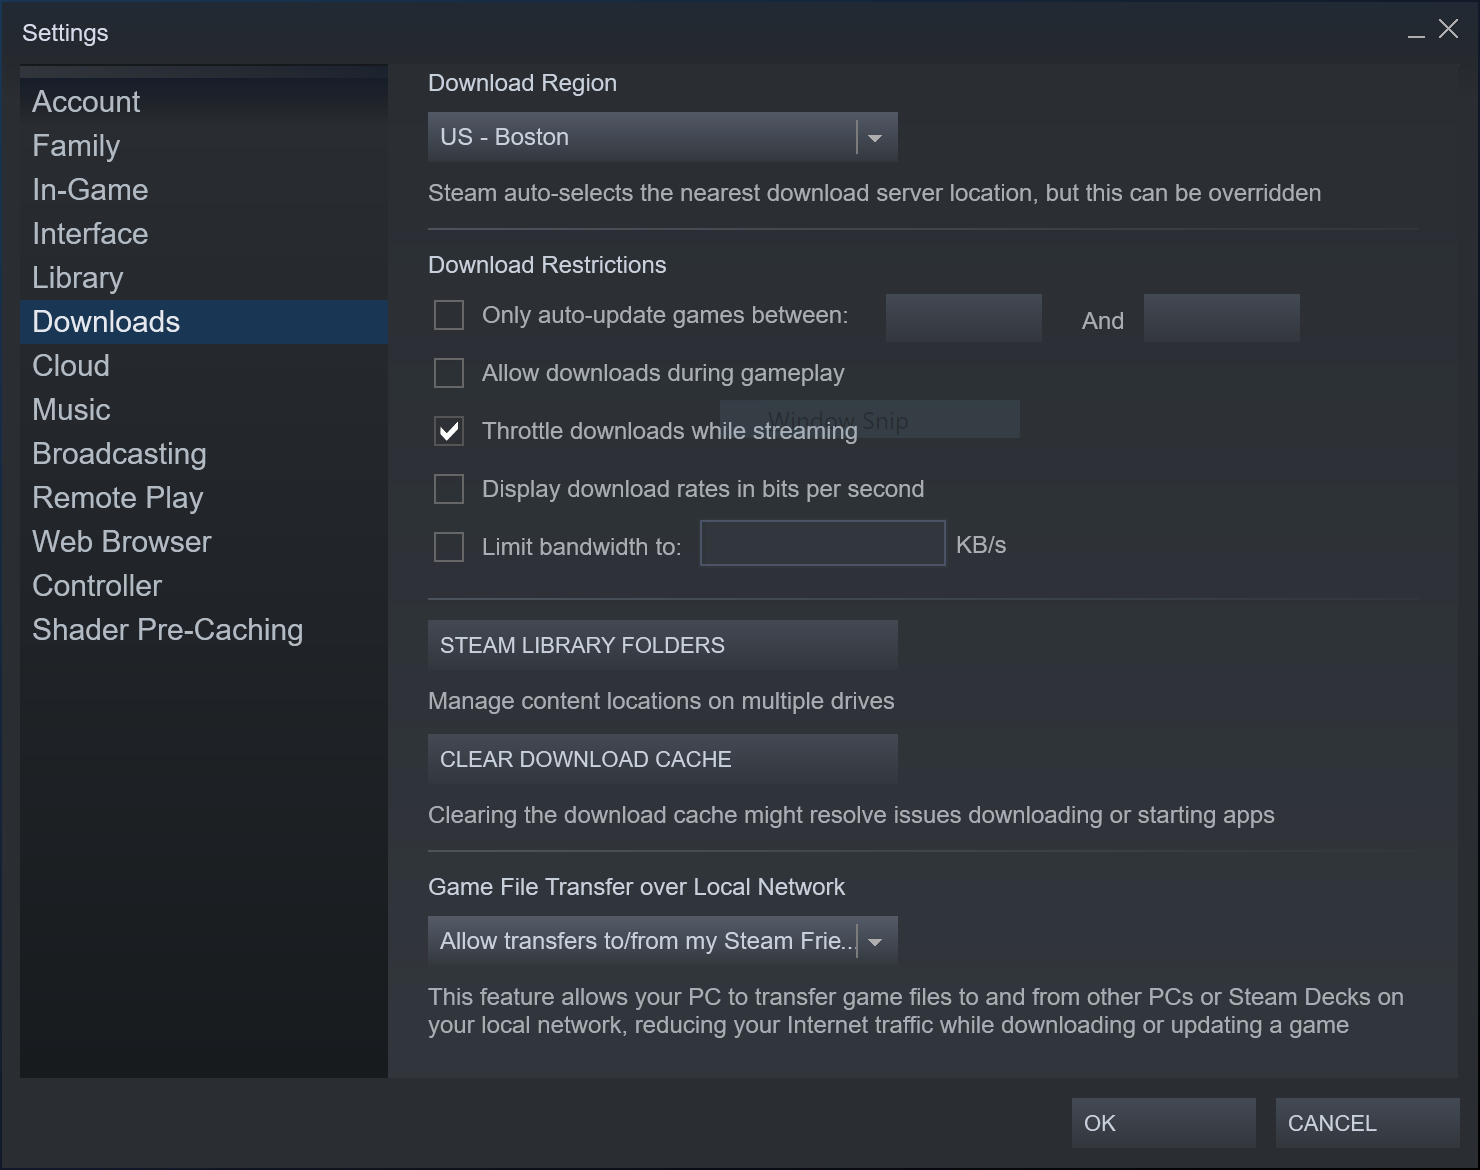Viewport: 1480px width, 1170px height.
Task: Open the US - Boston download region dropdown
Action: 662,137
